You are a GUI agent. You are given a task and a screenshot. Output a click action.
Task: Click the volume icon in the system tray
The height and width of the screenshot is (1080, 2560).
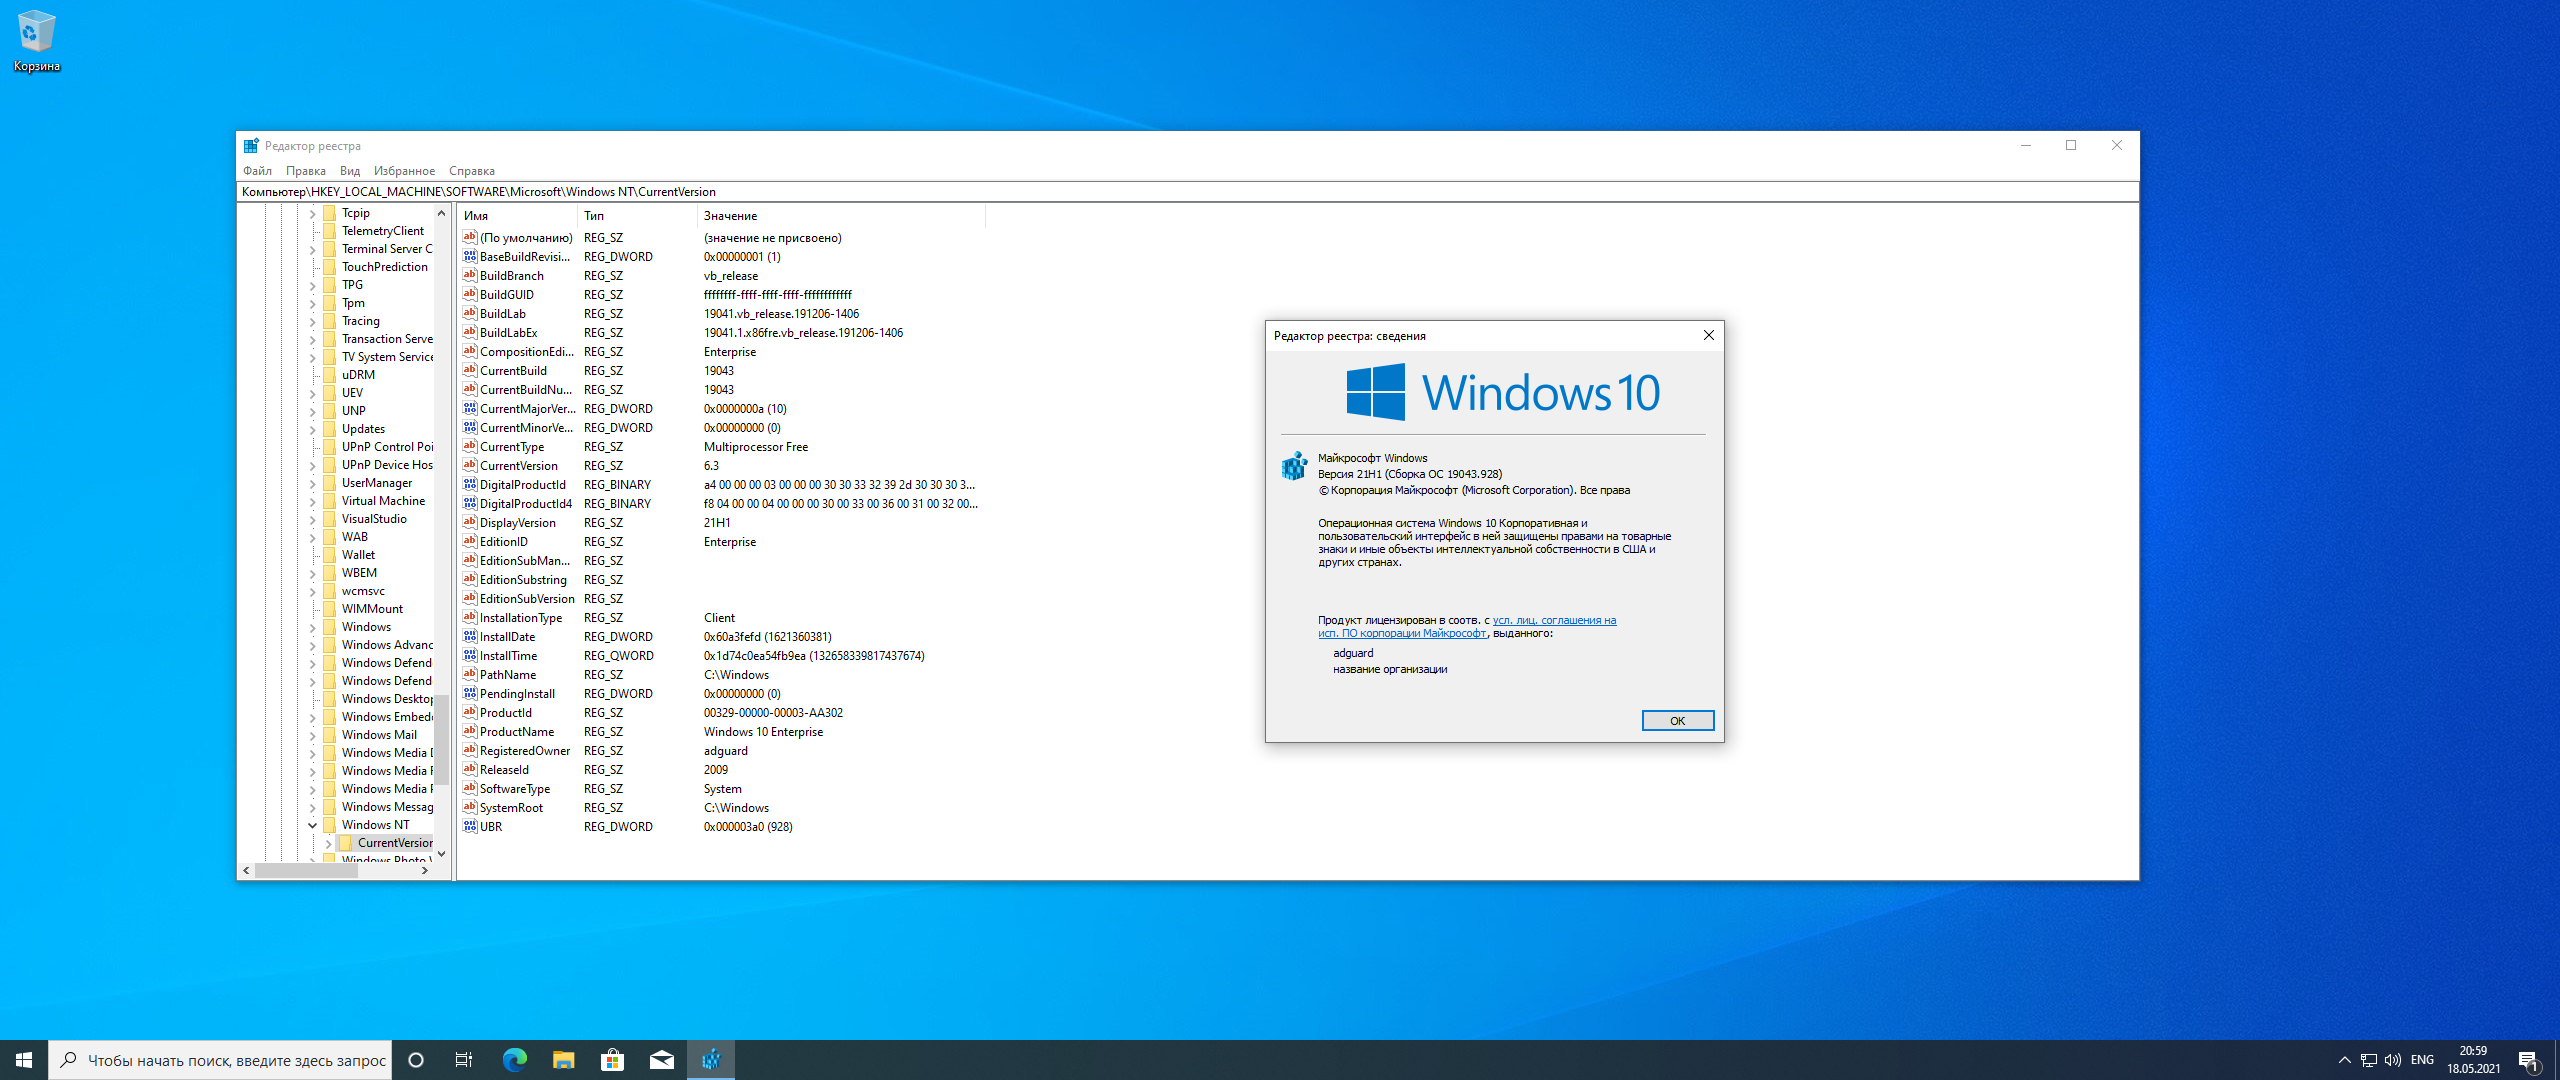[2393, 1060]
